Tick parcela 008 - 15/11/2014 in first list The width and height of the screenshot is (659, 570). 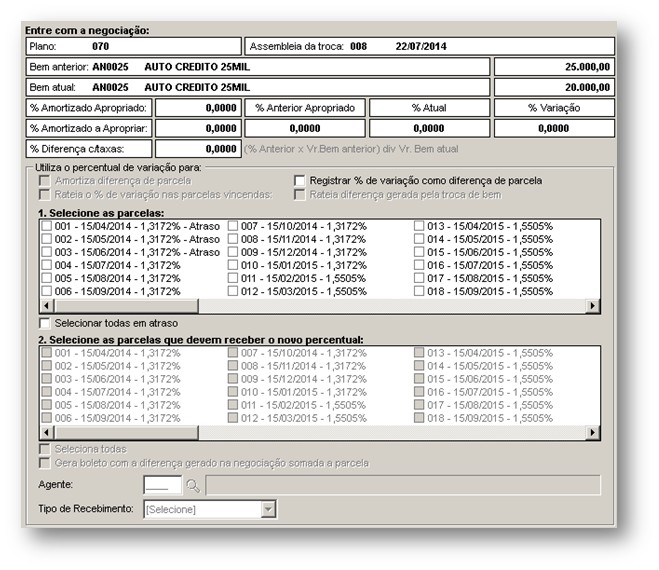(x=233, y=239)
